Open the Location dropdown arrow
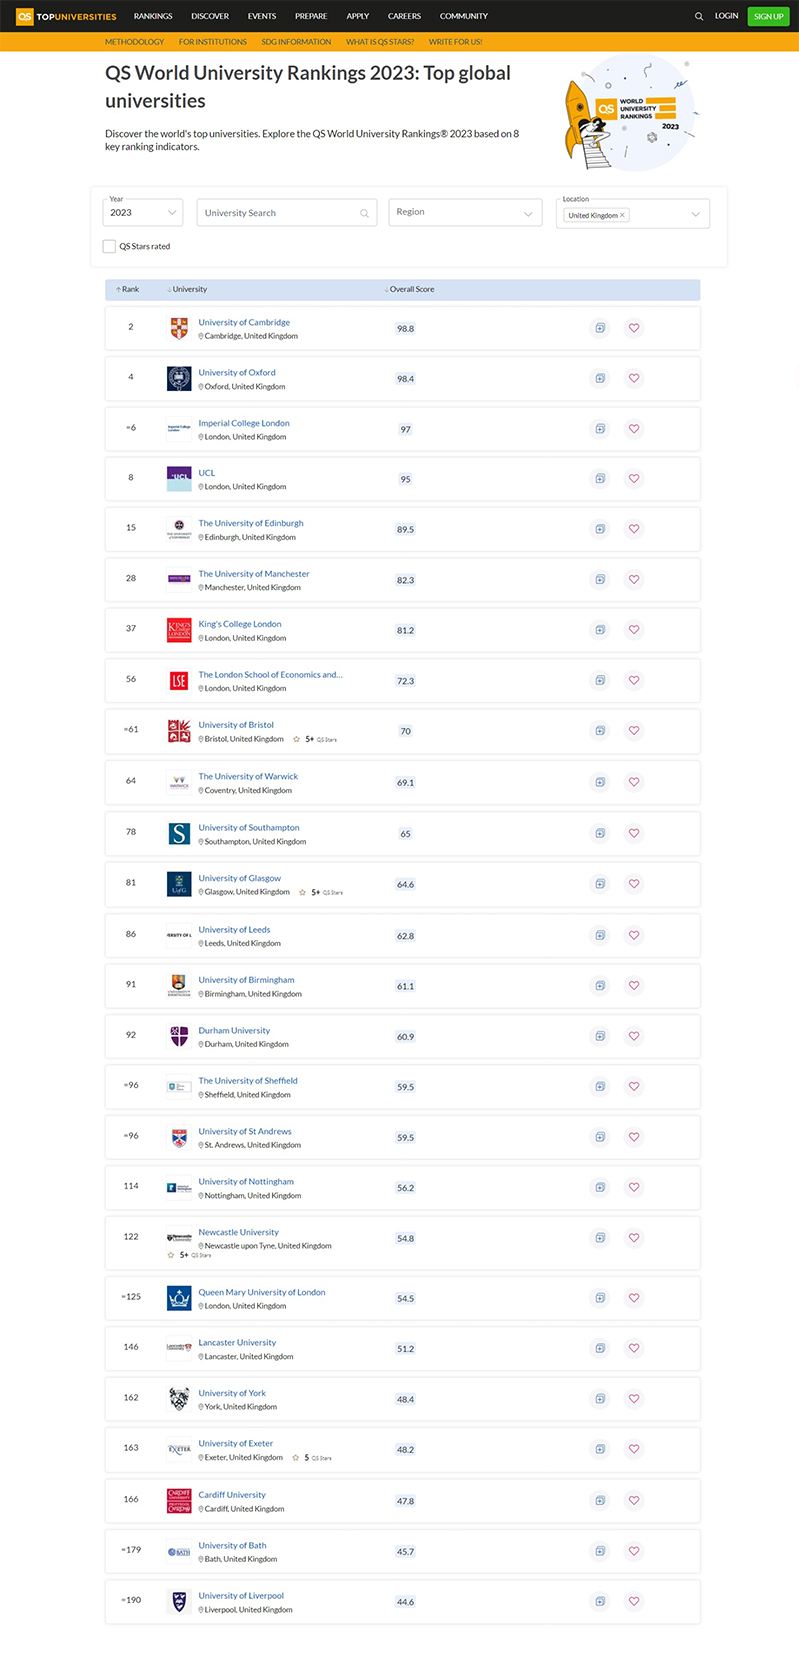This screenshot has height=1657, width=799. 696,214
